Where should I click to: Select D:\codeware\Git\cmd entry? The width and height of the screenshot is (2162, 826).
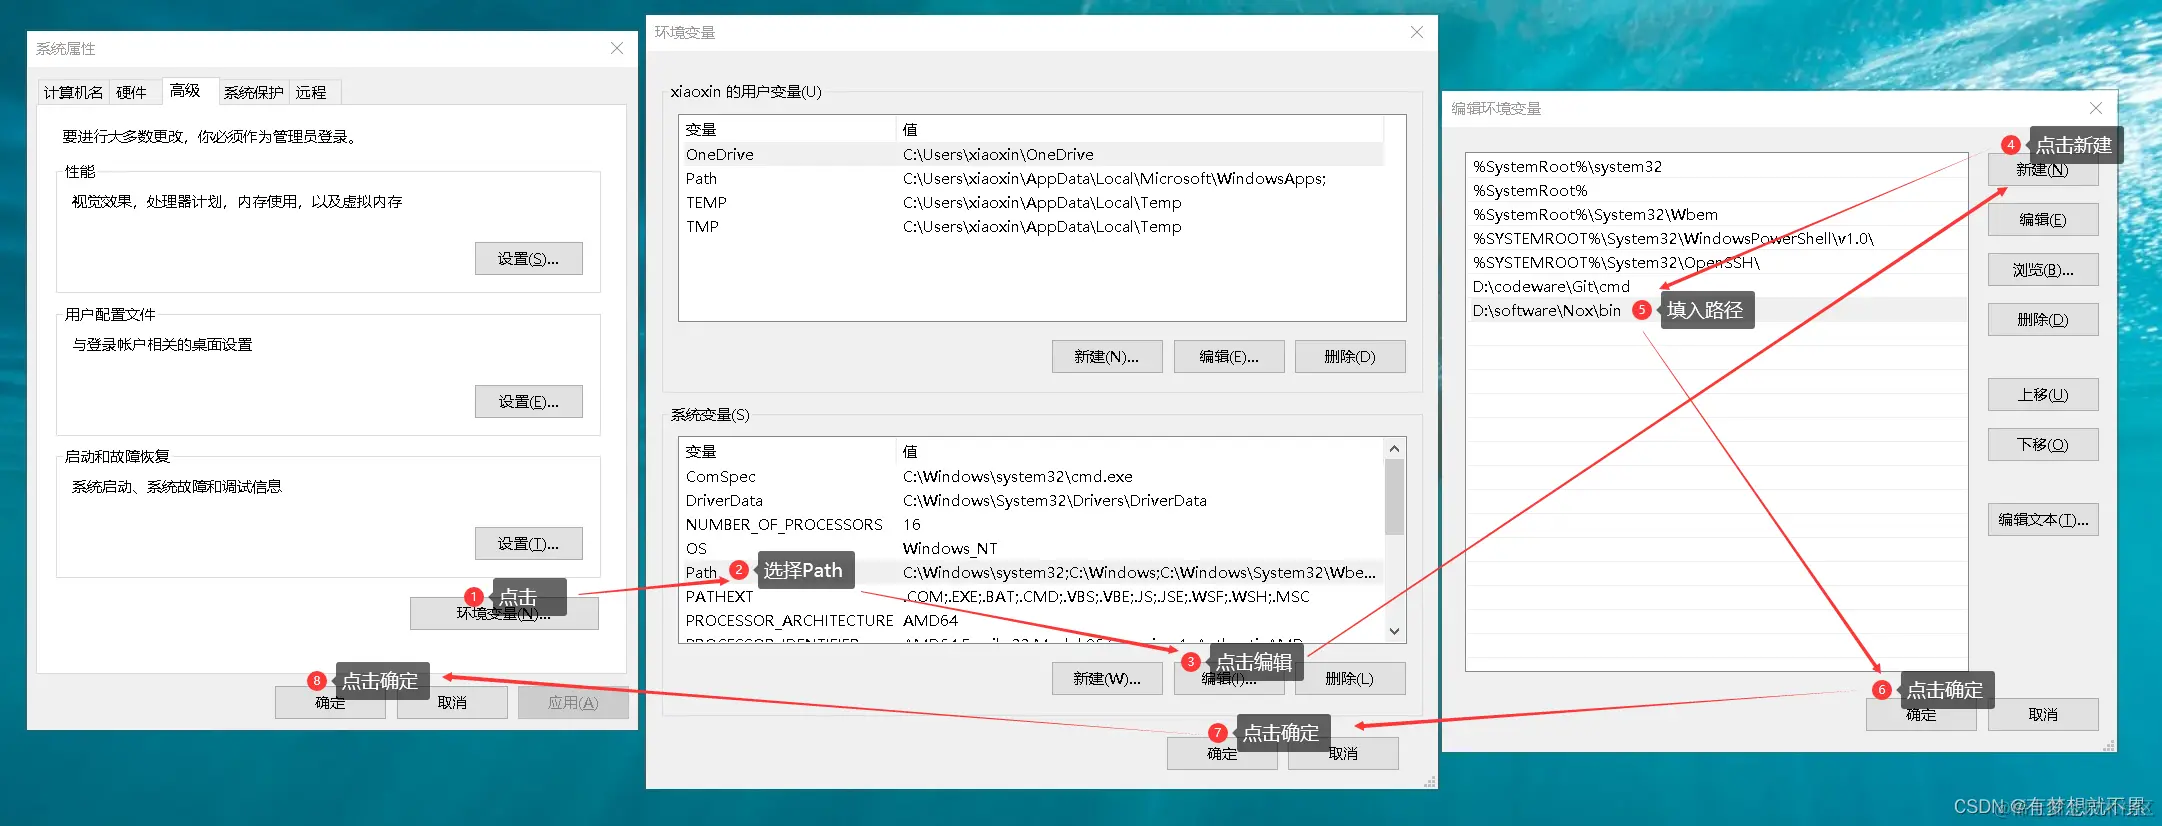coord(1716,286)
